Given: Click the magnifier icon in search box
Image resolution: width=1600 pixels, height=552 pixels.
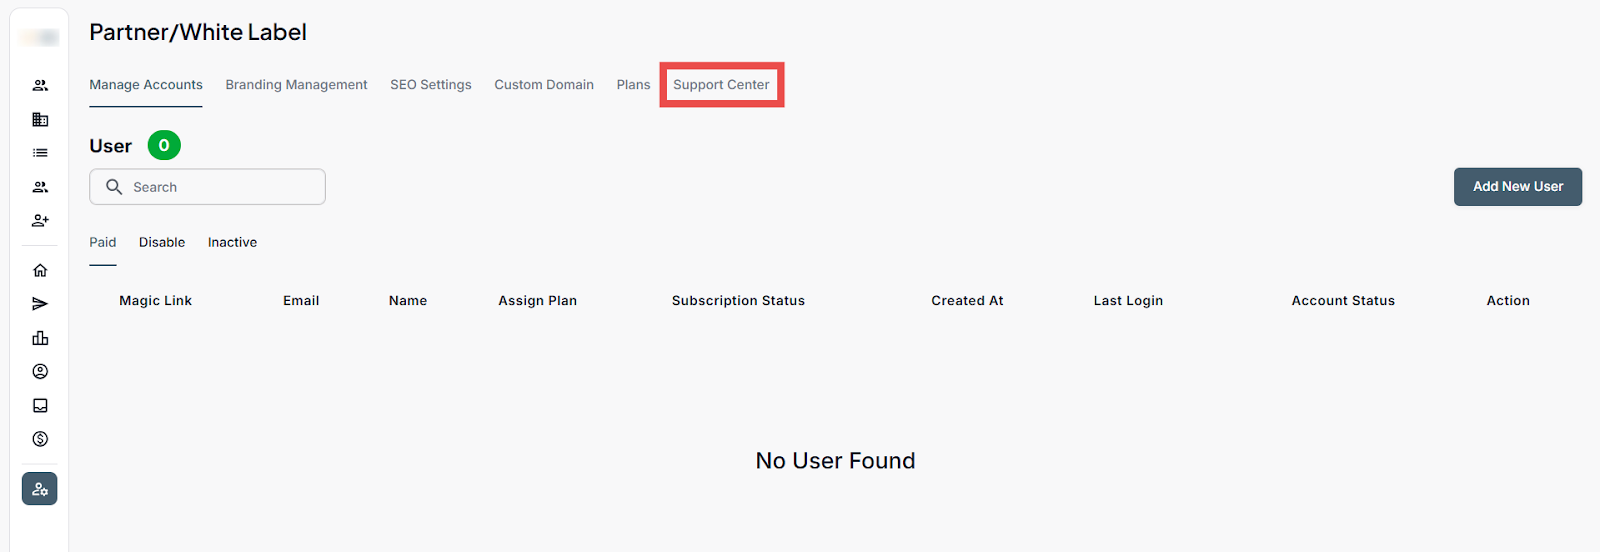Looking at the screenshot, I should coord(114,187).
